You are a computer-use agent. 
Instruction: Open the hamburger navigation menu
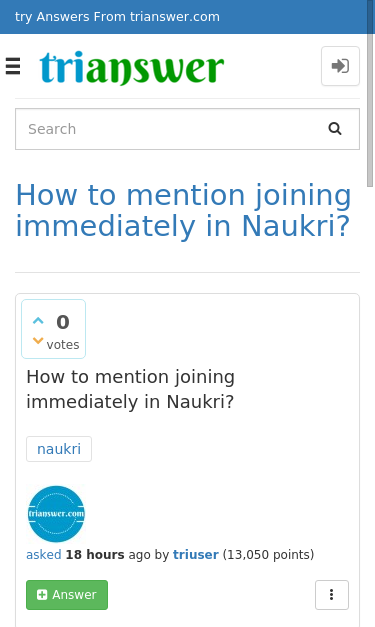click(13, 66)
